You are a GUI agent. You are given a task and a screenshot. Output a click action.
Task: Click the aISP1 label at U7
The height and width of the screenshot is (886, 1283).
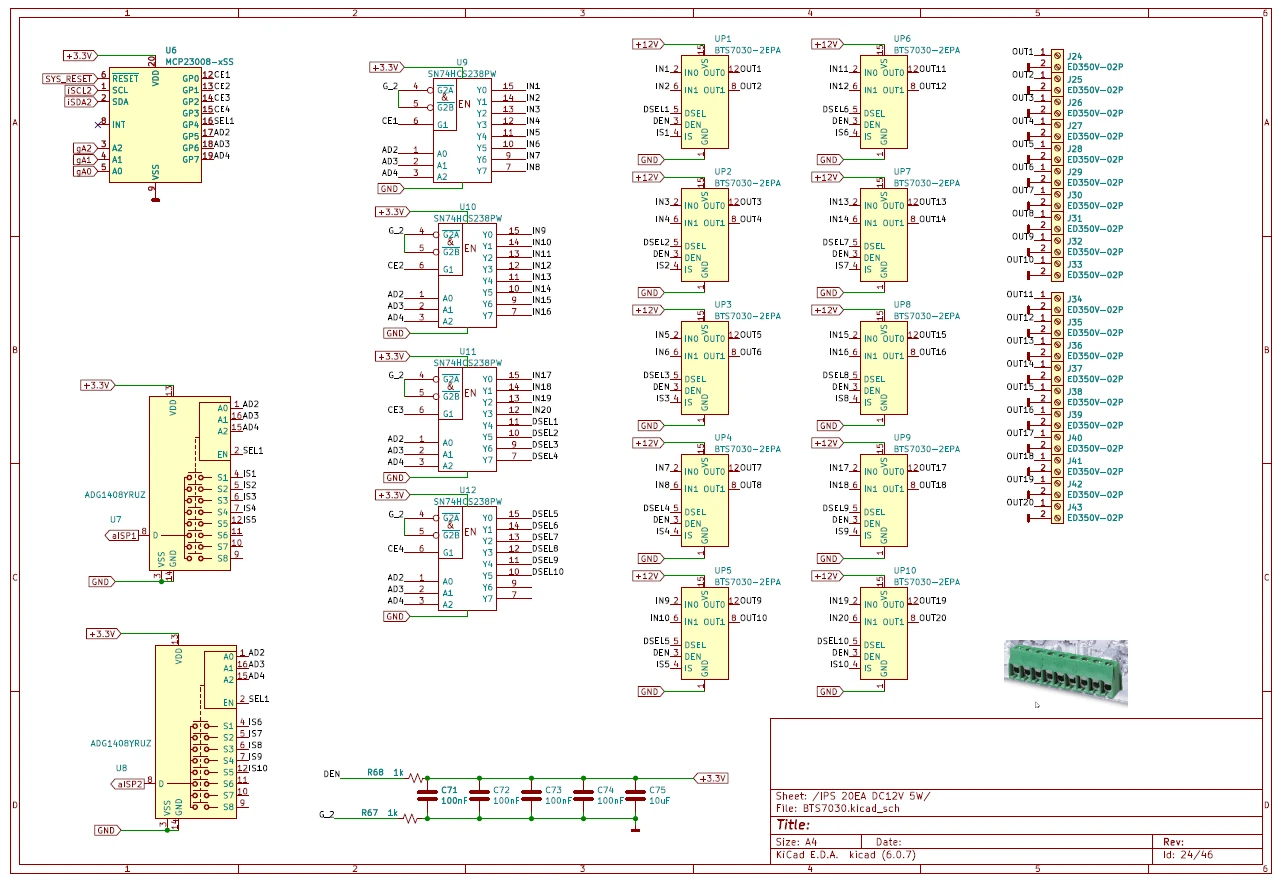(123, 535)
